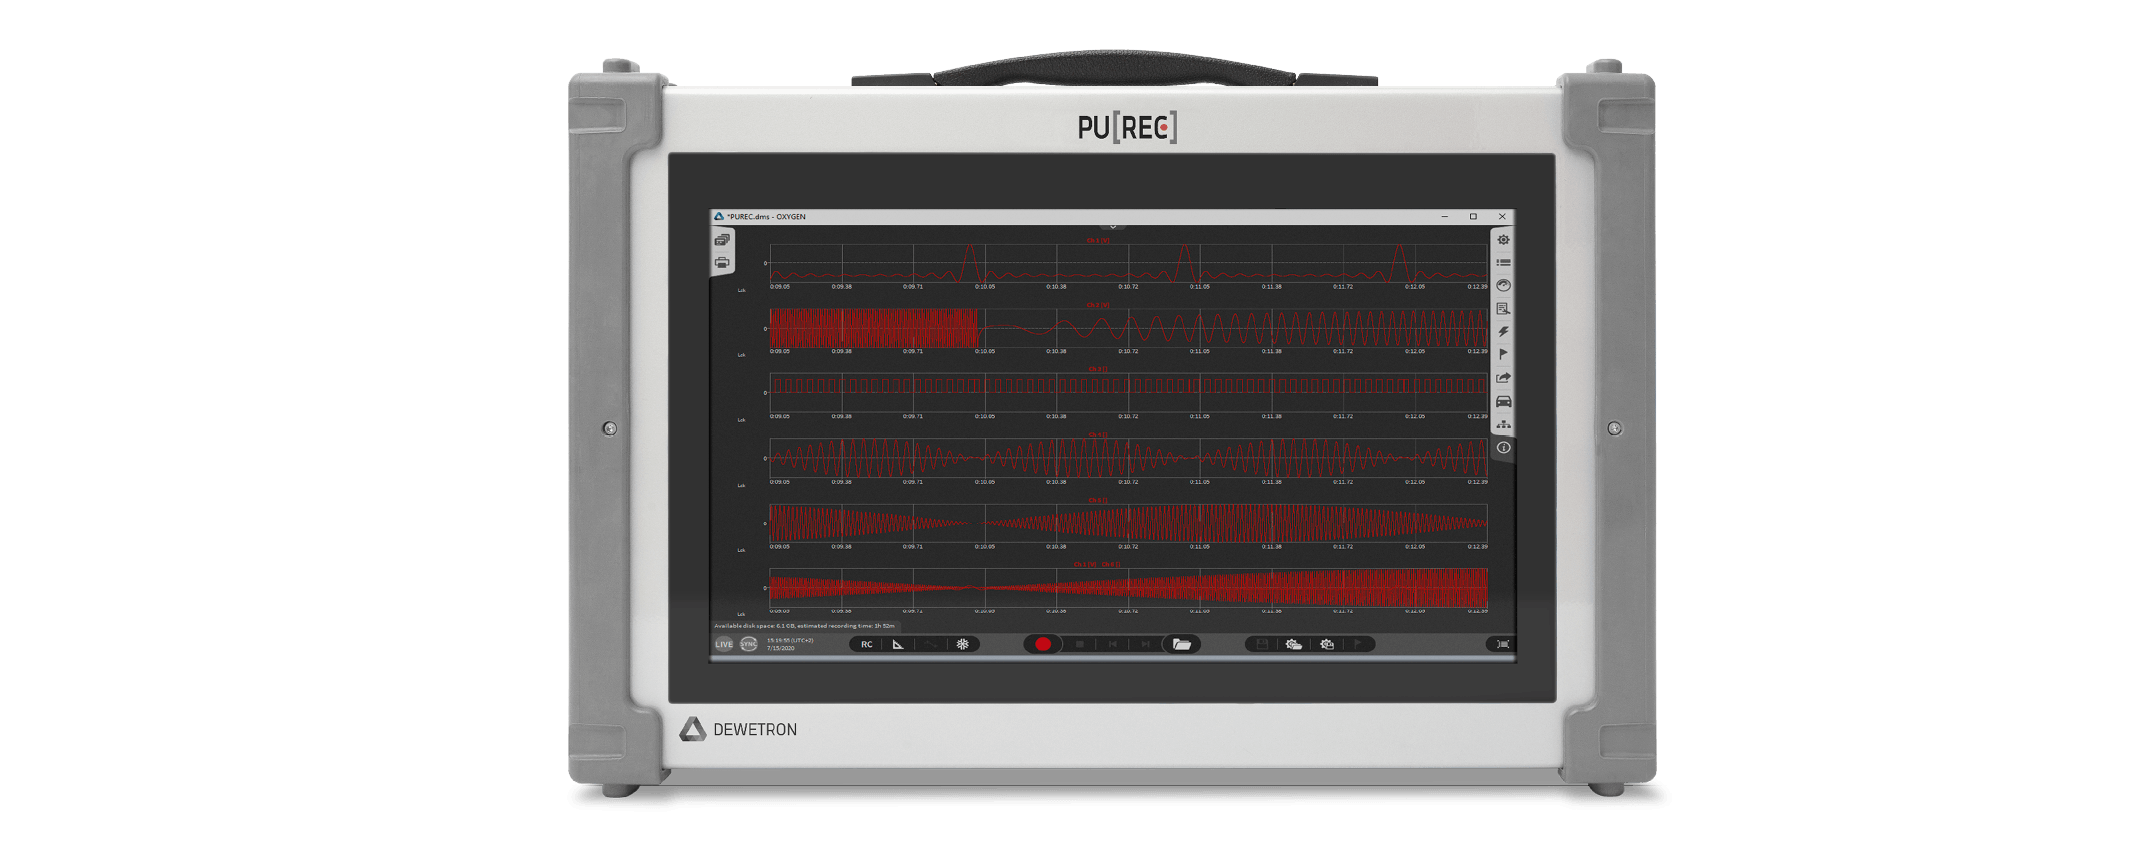The width and height of the screenshot is (2148, 853).
Task: Open the measurement properties sheet icon
Action: click(x=1503, y=309)
